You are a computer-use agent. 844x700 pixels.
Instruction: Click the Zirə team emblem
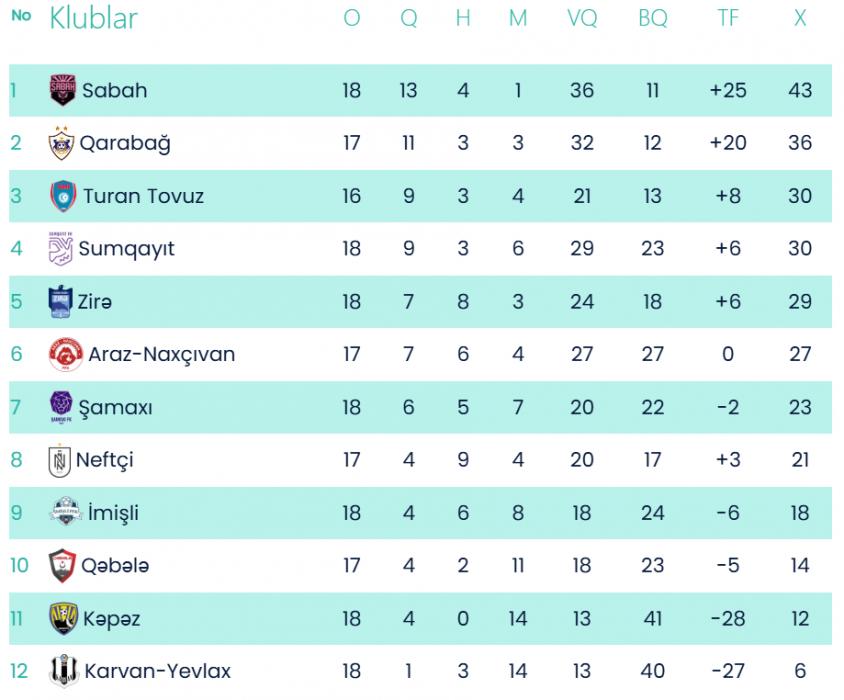click(61, 301)
